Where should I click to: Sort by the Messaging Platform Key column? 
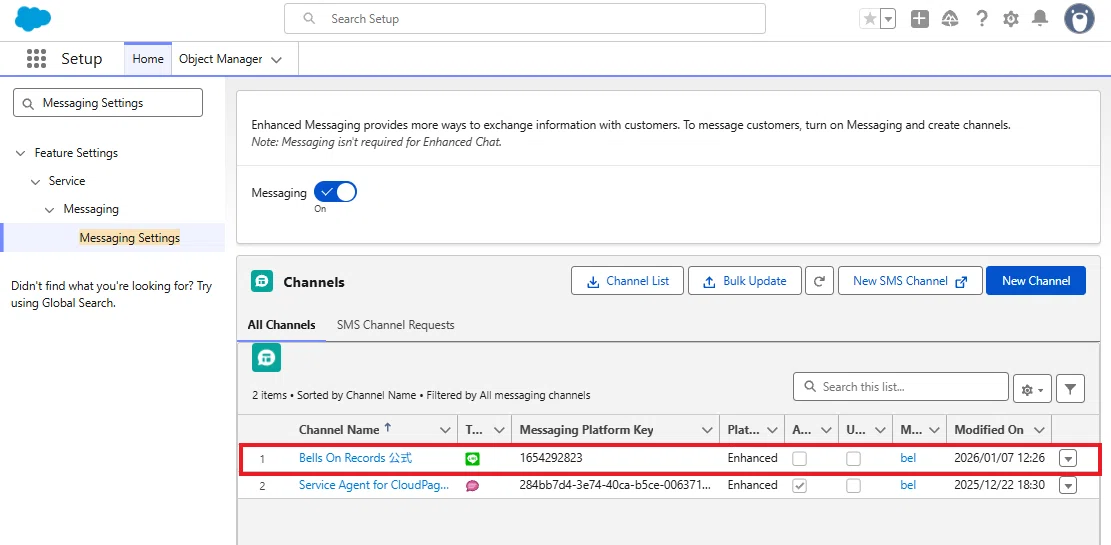[x=587, y=429]
